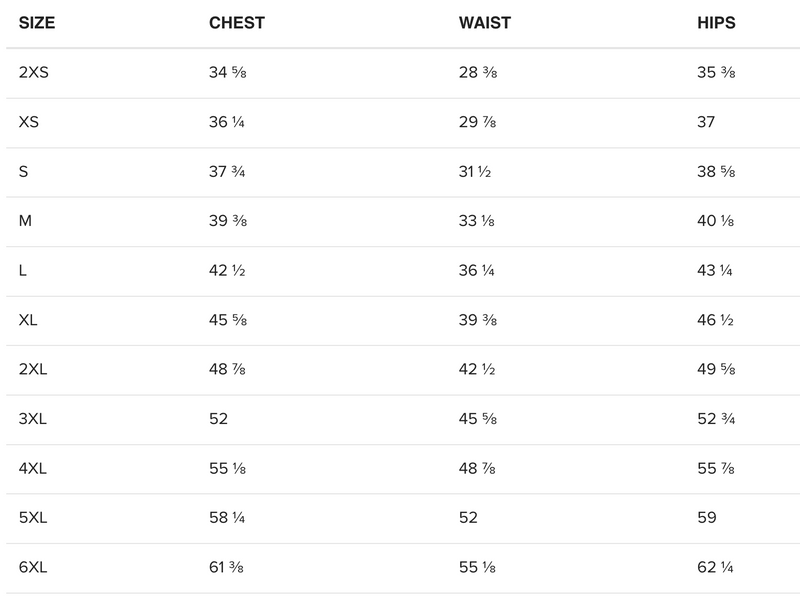Screen dimensions: 800x605
Task: Select the 3XL size row label
Action: click(33, 419)
